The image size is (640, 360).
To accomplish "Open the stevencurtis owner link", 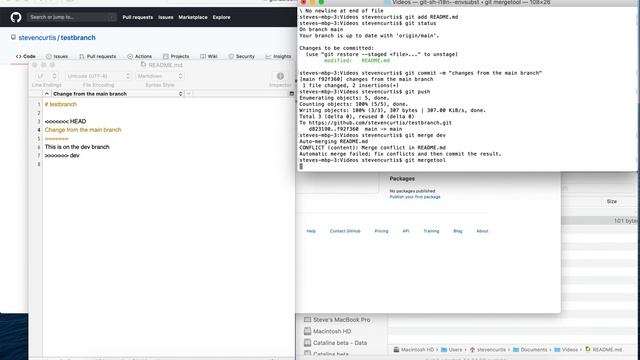I will pyautogui.click(x=37, y=38).
